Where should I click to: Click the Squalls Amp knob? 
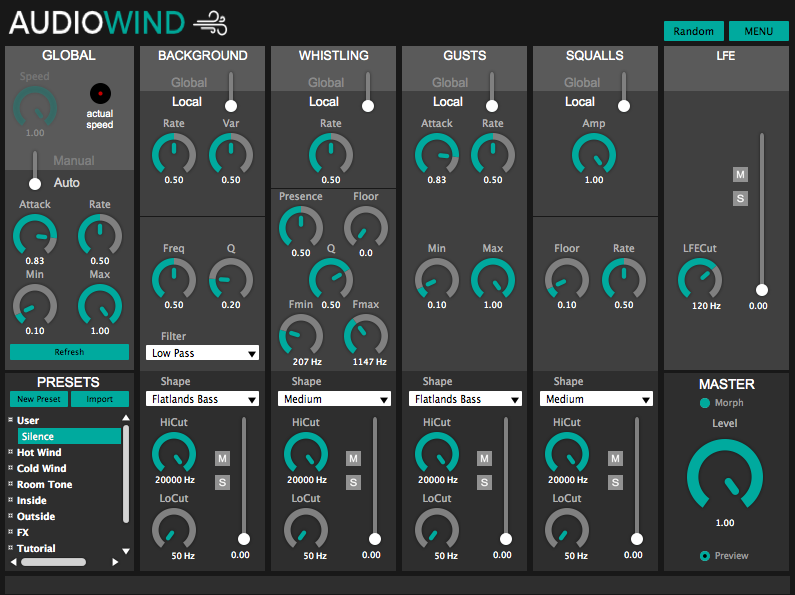[x=594, y=155]
